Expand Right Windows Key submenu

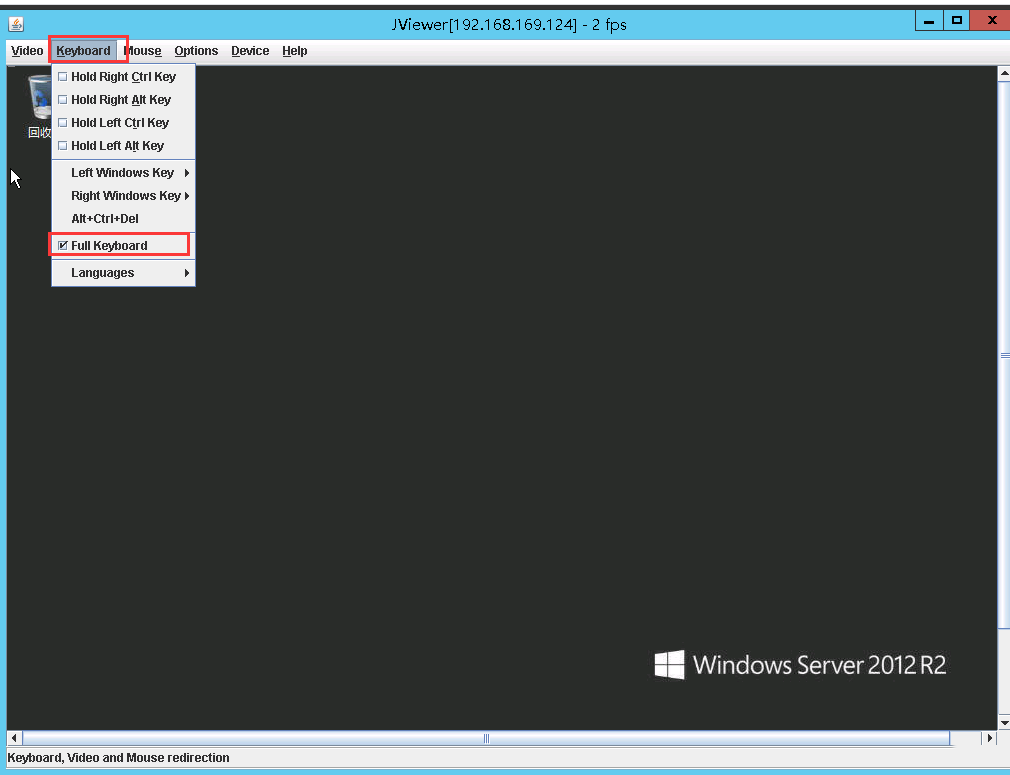tap(123, 196)
